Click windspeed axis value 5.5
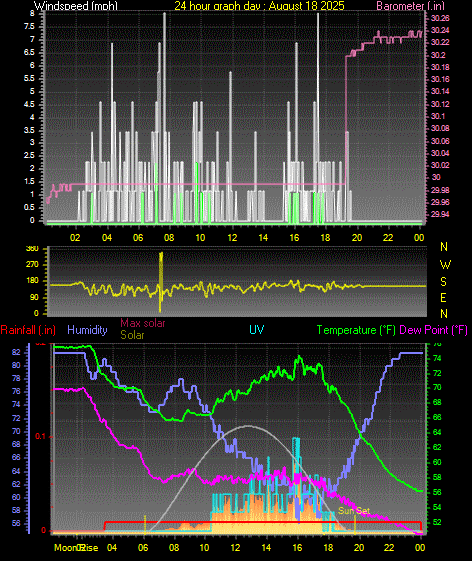The height and width of the screenshot is (561, 472). (29, 78)
